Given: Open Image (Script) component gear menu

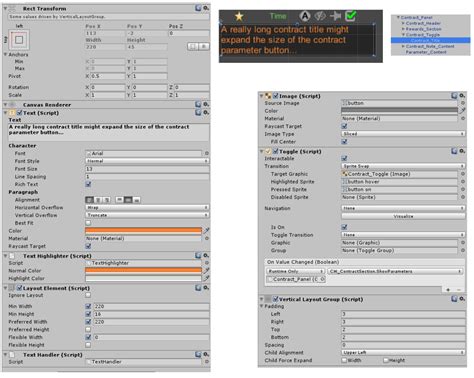Looking at the screenshot, I should point(462,96).
